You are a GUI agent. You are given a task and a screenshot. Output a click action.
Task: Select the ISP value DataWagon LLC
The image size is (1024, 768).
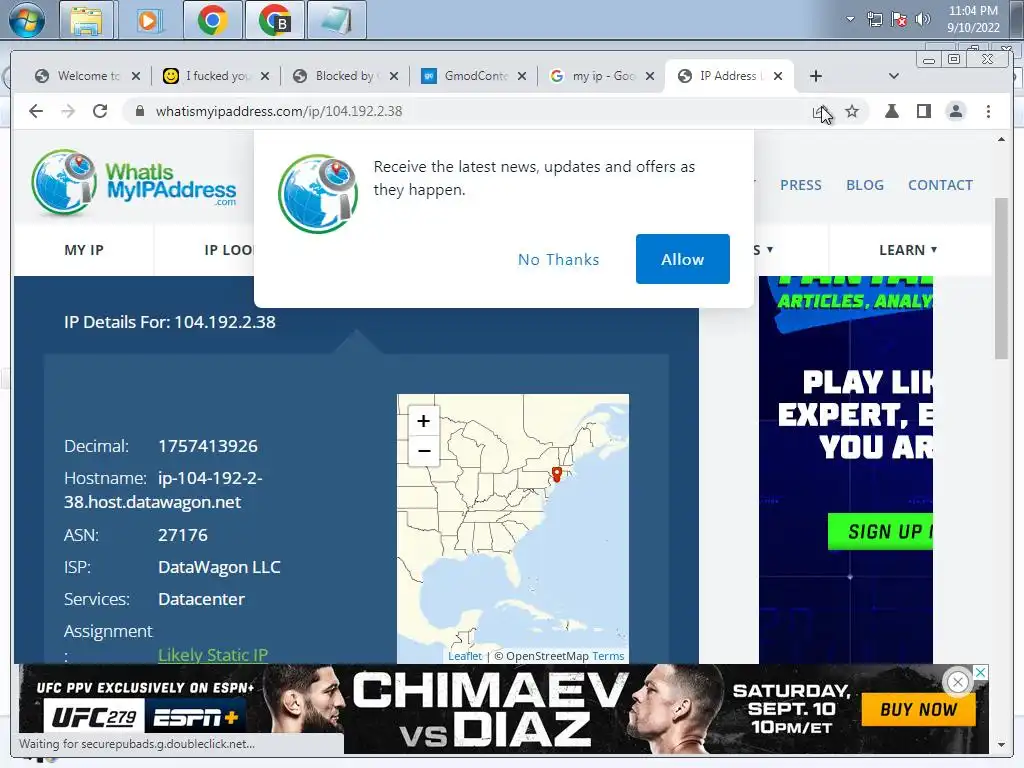pyautogui.click(x=219, y=567)
